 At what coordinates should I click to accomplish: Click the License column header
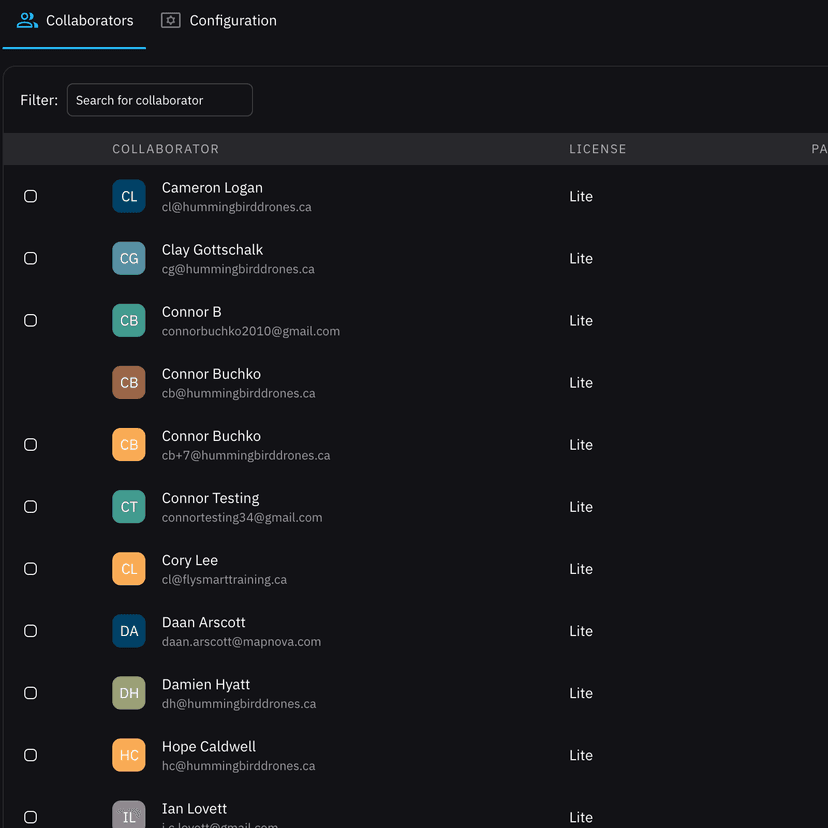tap(597, 149)
